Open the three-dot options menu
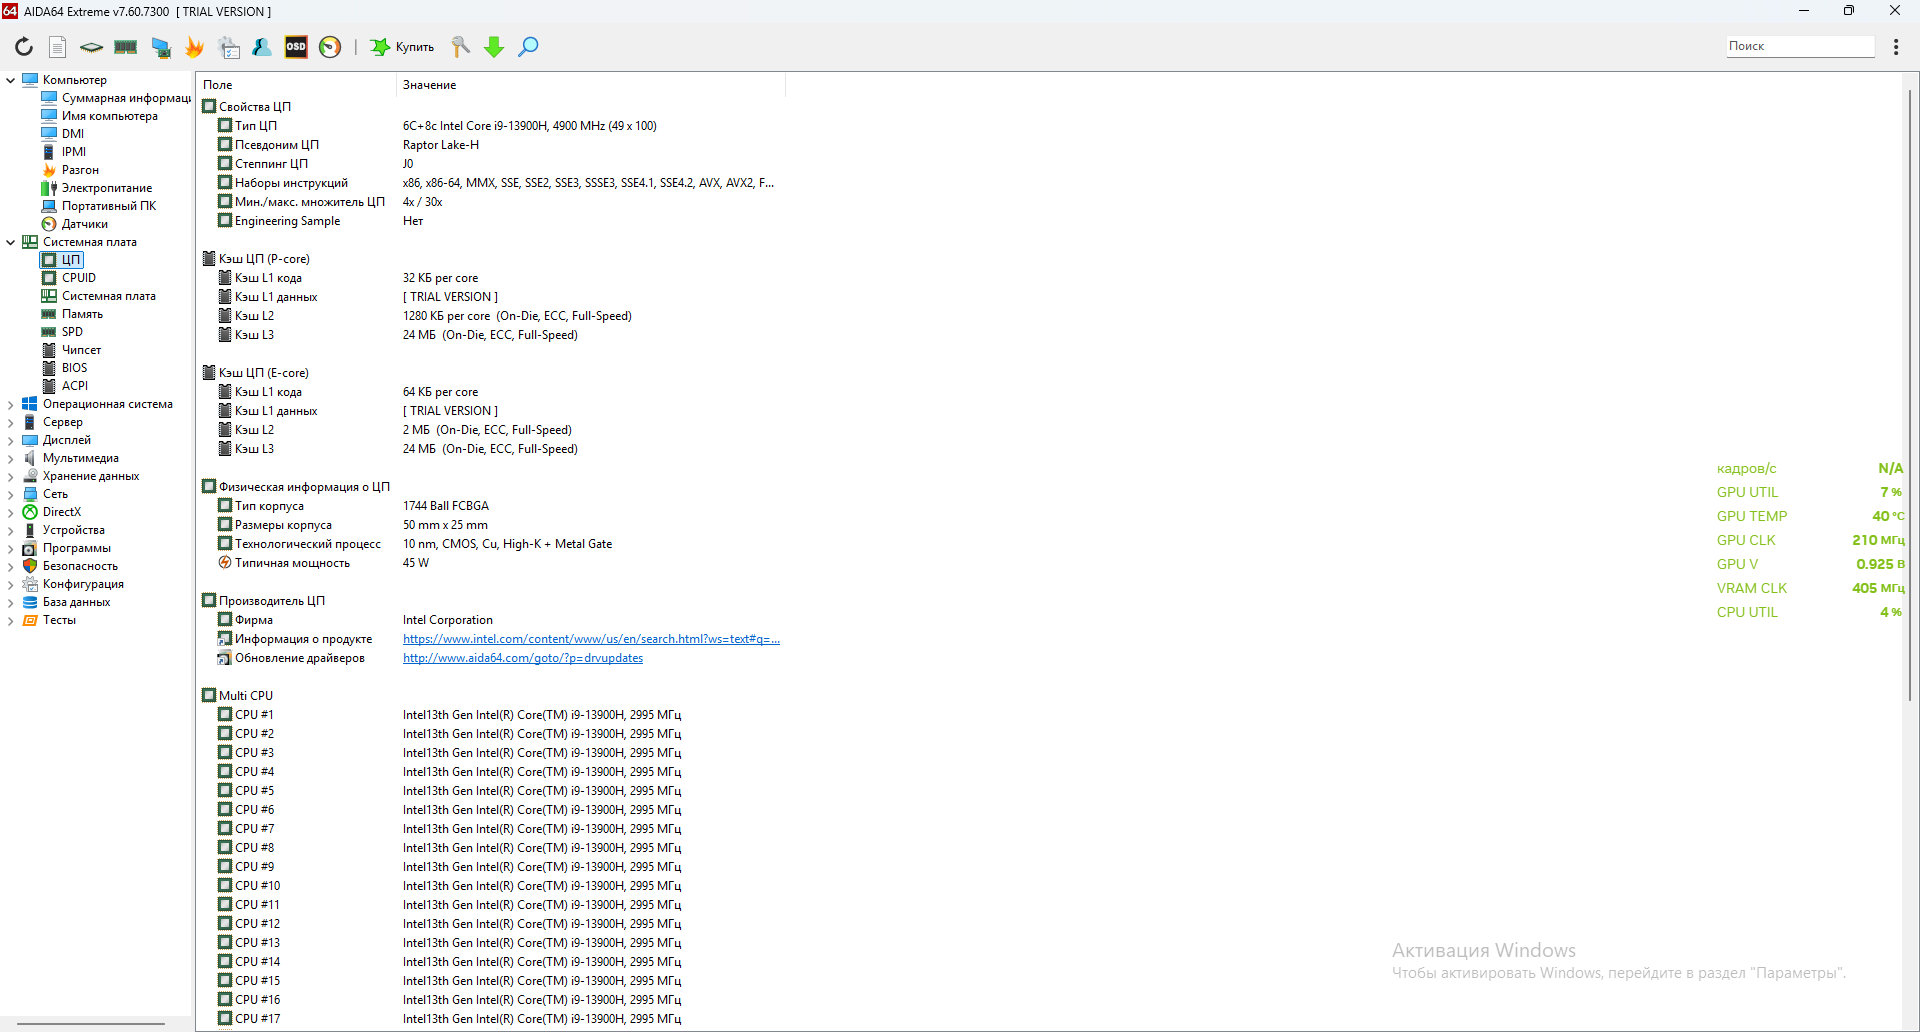This screenshot has width=1920, height=1032. pyautogui.click(x=1896, y=47)
